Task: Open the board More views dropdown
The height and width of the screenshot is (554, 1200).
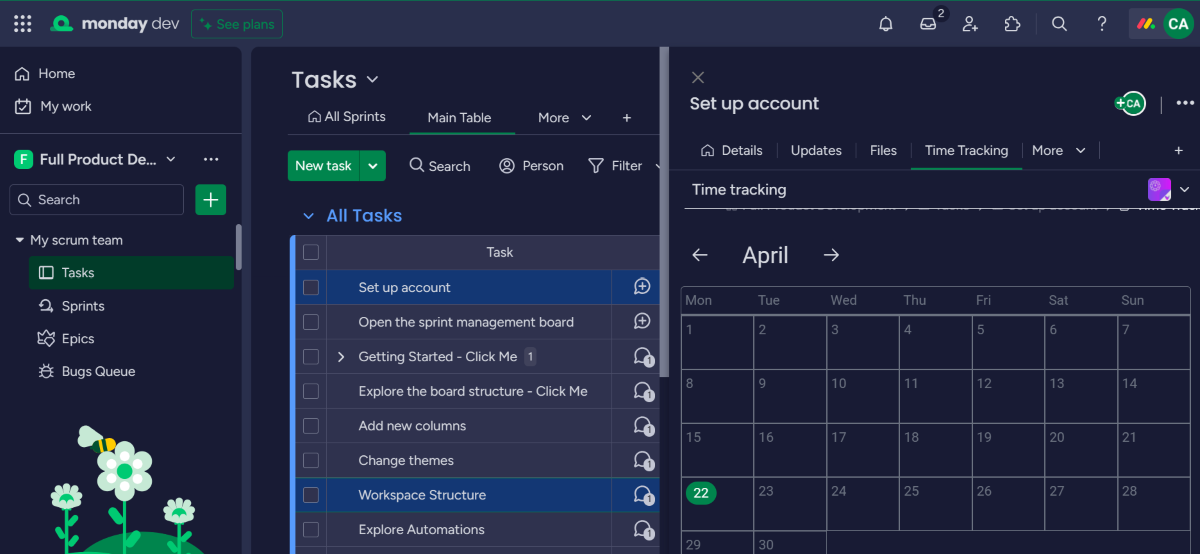Action: pos(565,117)
